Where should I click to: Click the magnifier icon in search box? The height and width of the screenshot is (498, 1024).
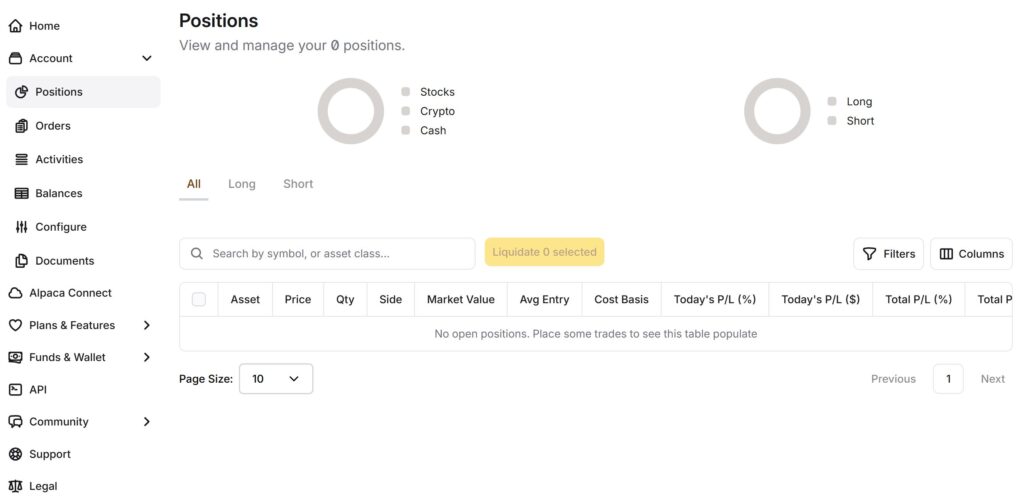(197, 253)
